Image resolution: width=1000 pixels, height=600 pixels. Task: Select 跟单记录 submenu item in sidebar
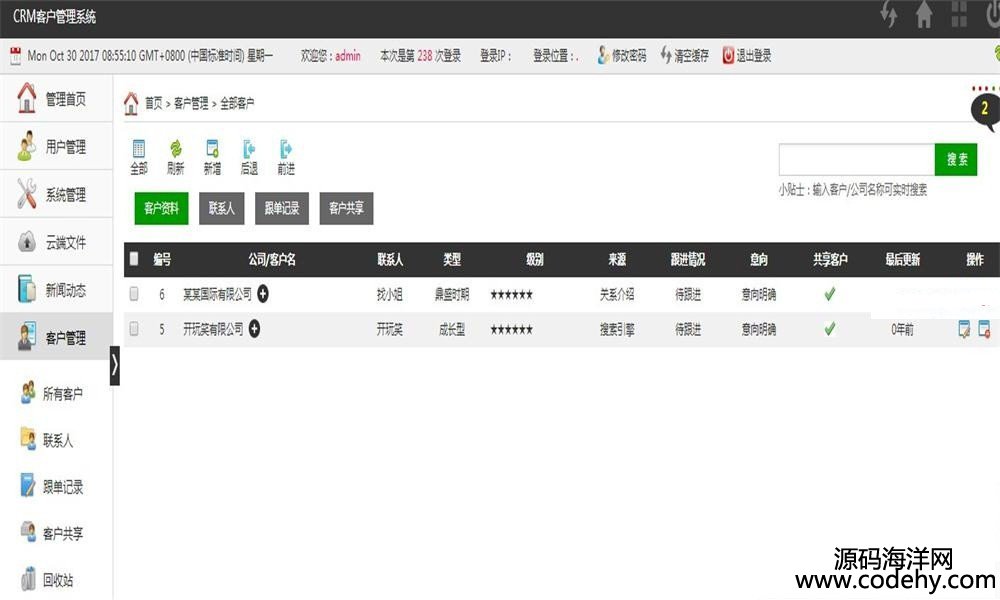pos(52,487)
